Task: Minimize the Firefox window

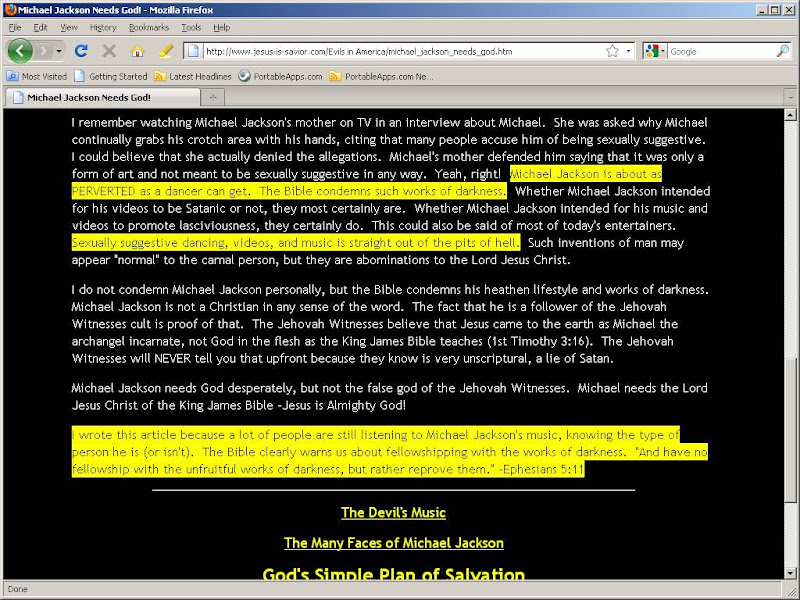Action: pyautogui.click(x=762, y=10)
